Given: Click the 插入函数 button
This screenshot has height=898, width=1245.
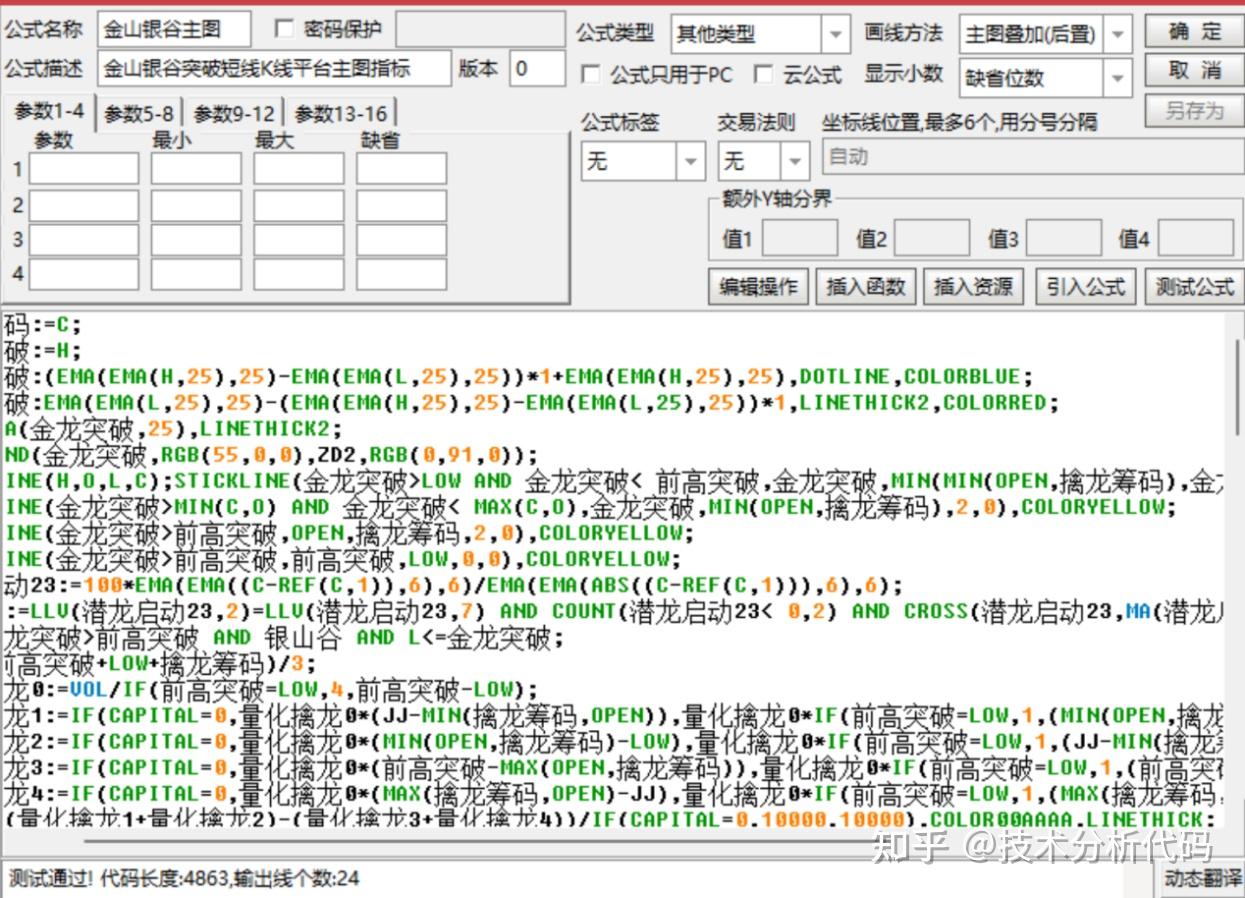Looking at the screenshot, I should 866,287.
